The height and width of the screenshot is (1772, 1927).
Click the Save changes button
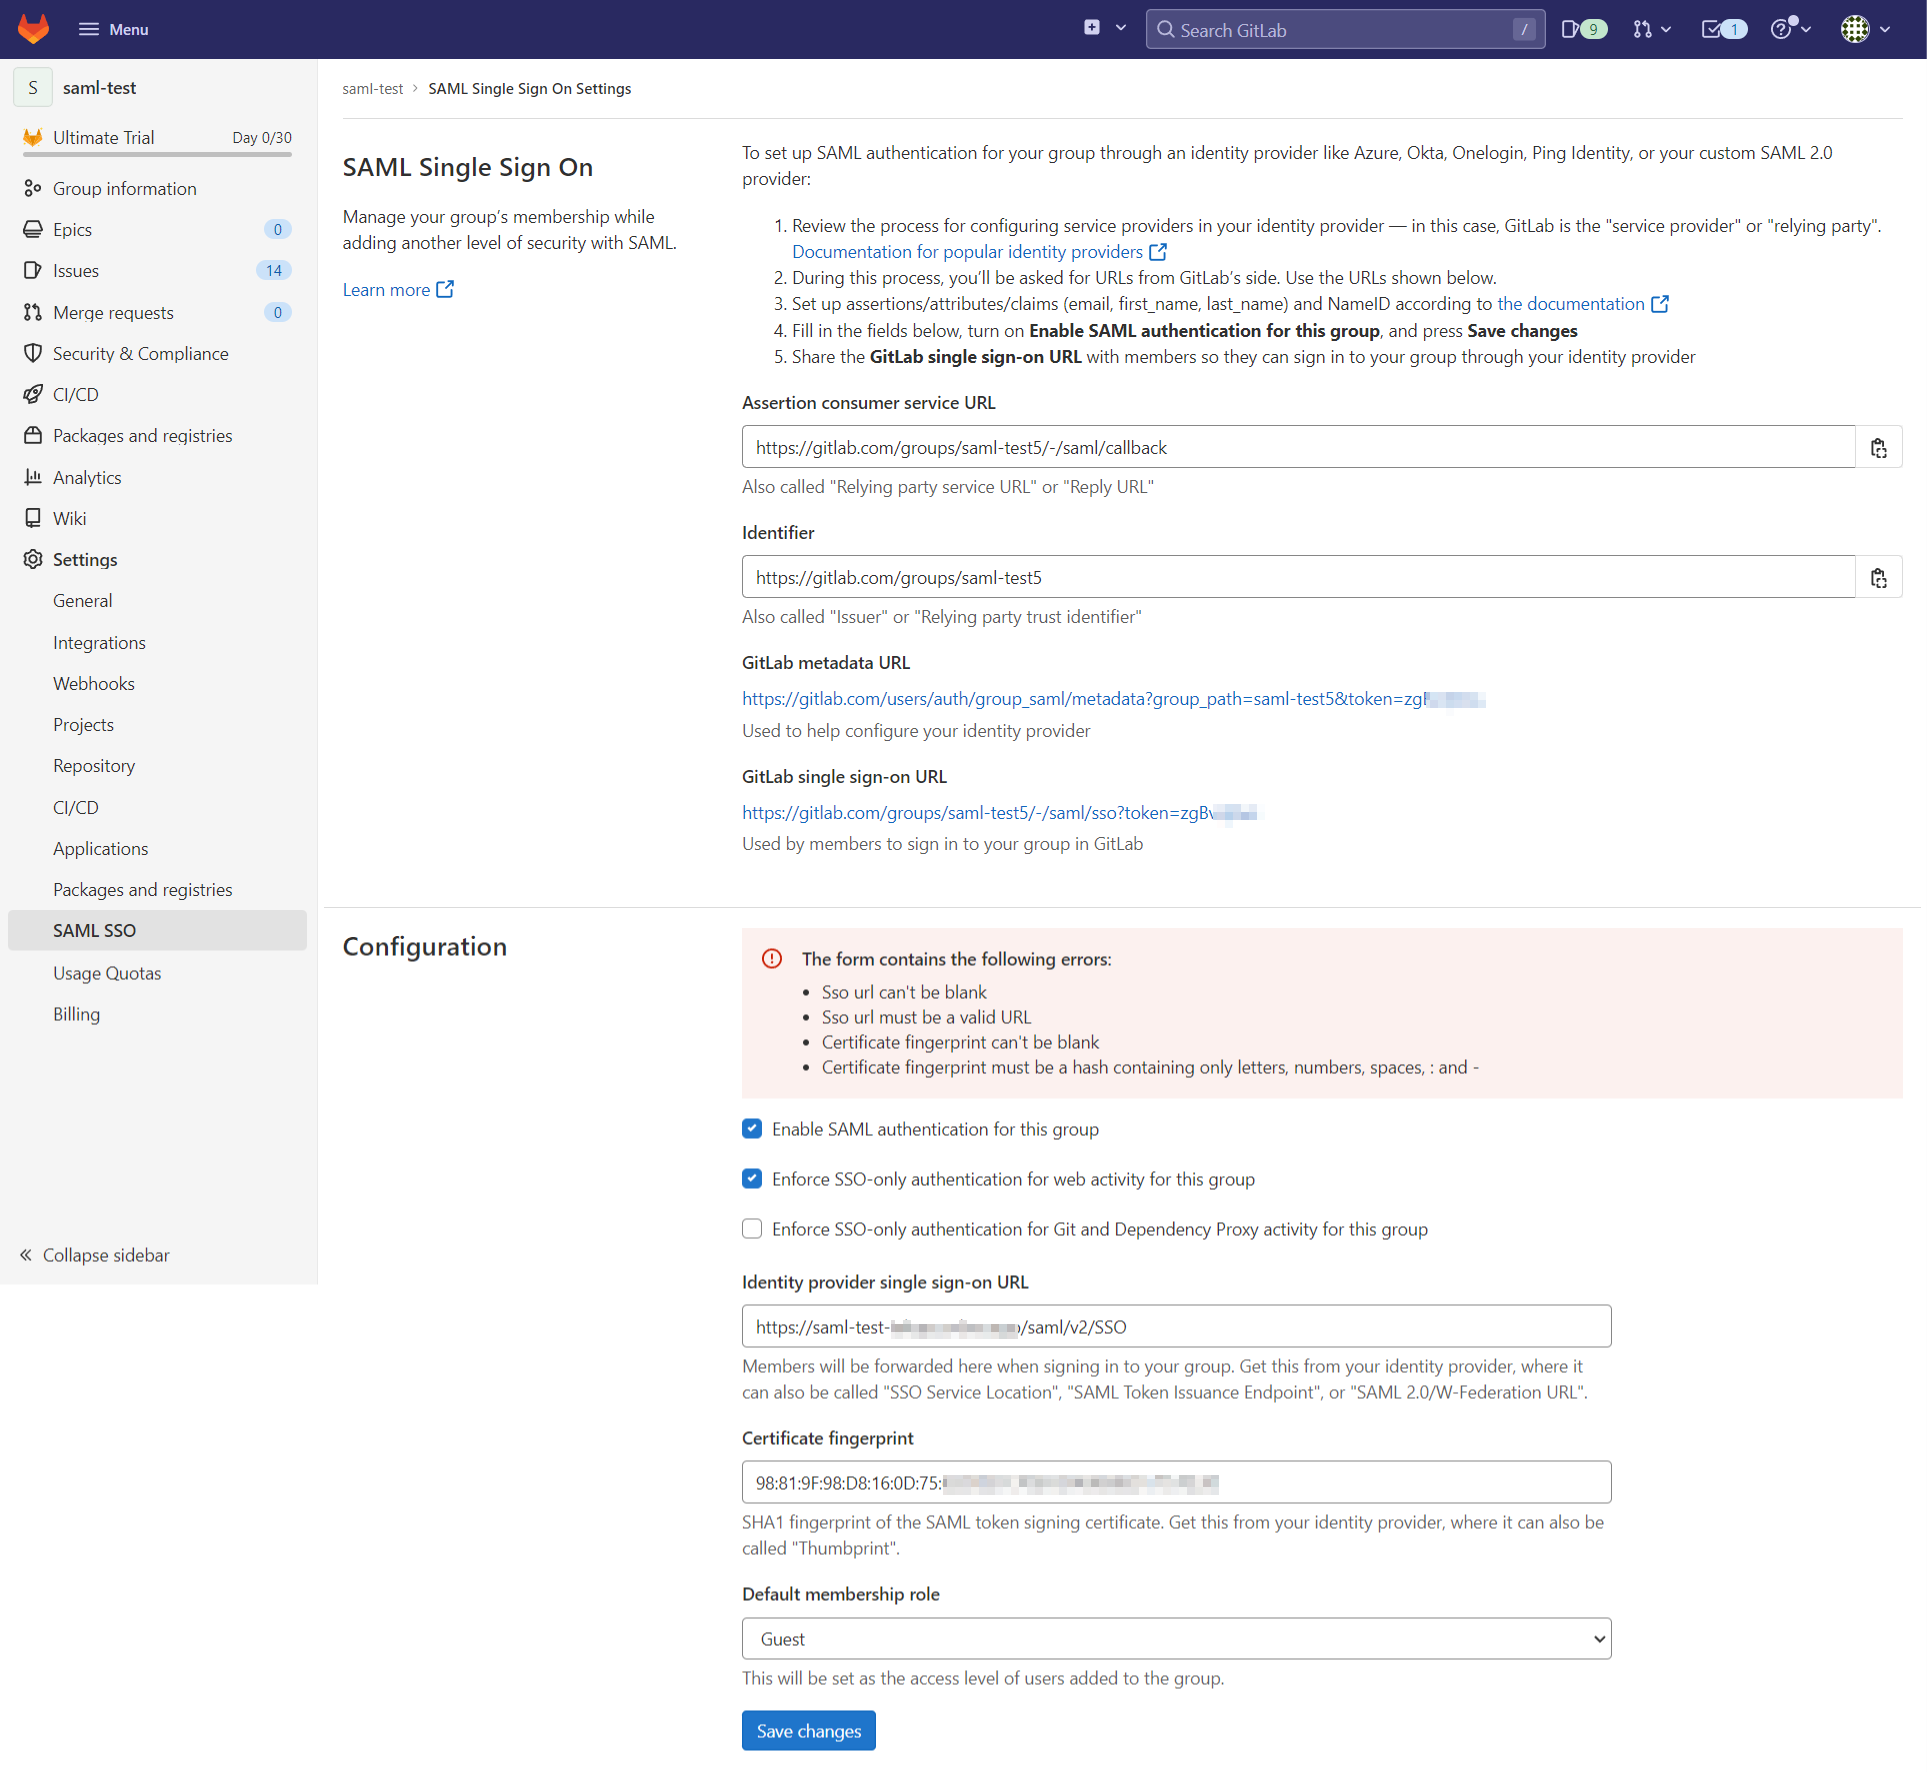(808, 1730)
